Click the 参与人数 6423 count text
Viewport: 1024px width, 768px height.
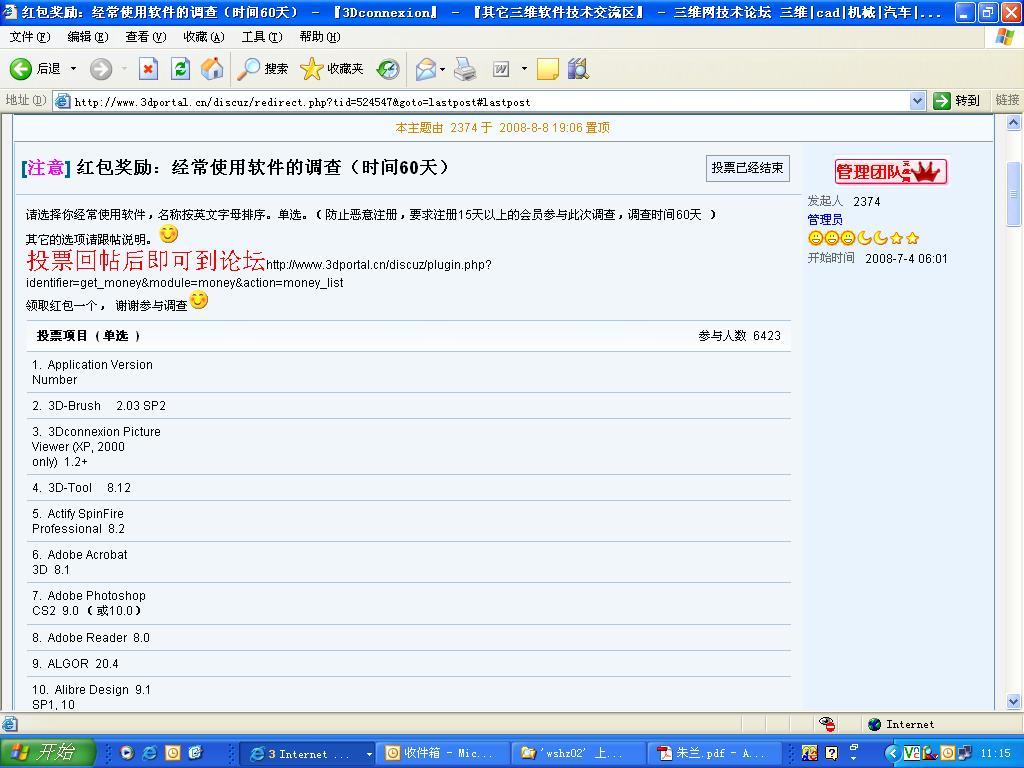[x=739, y=336]
